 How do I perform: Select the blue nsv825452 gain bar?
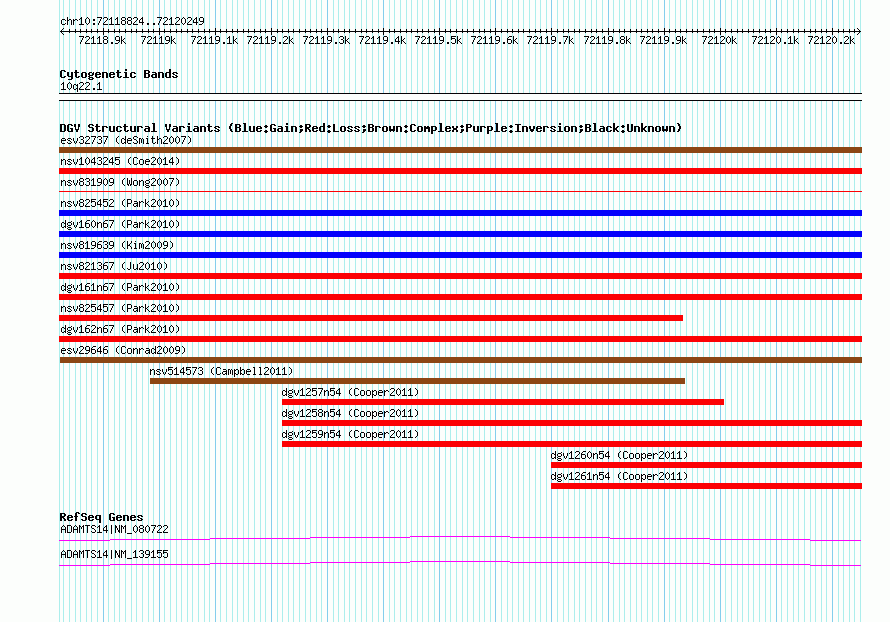click(460, 213)
